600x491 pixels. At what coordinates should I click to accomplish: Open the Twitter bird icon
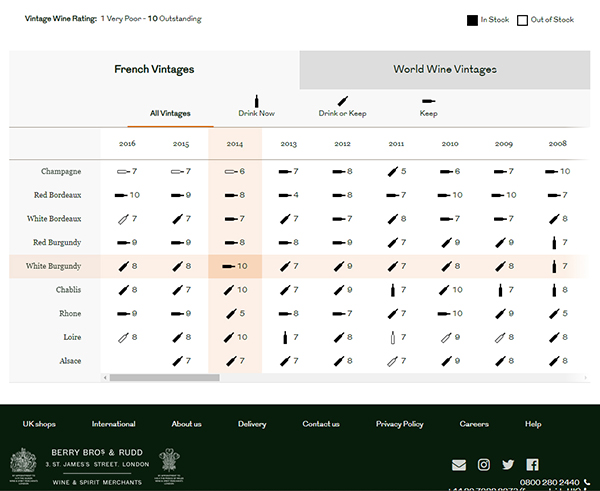pos(508,465)
